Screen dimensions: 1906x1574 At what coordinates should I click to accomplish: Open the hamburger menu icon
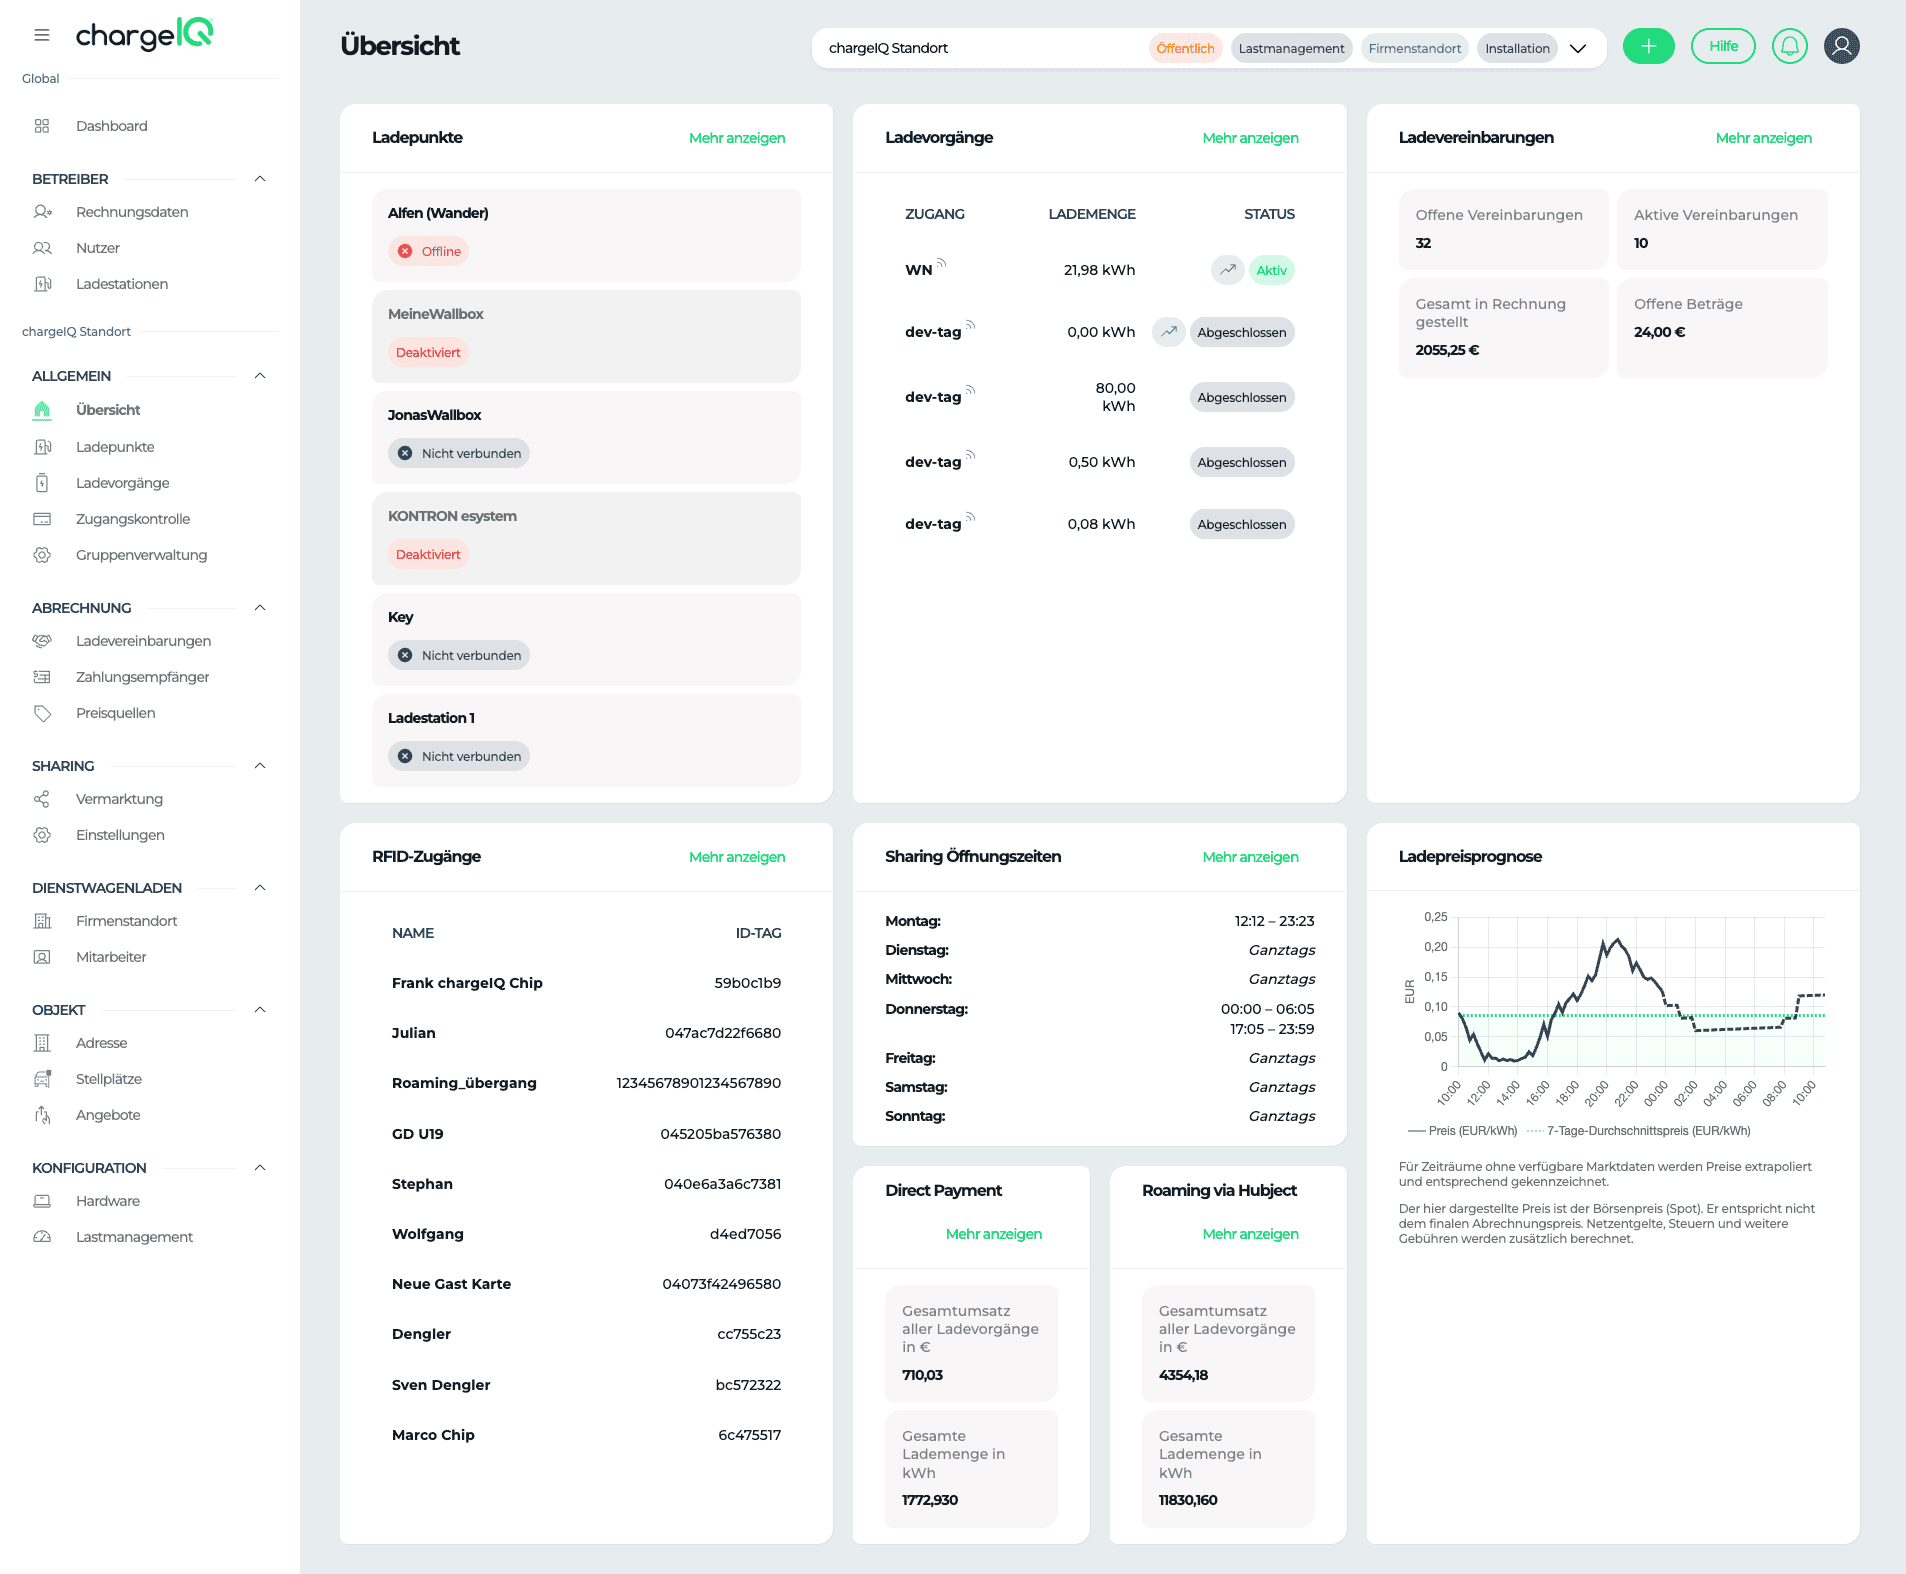click(x=42, y=35)
